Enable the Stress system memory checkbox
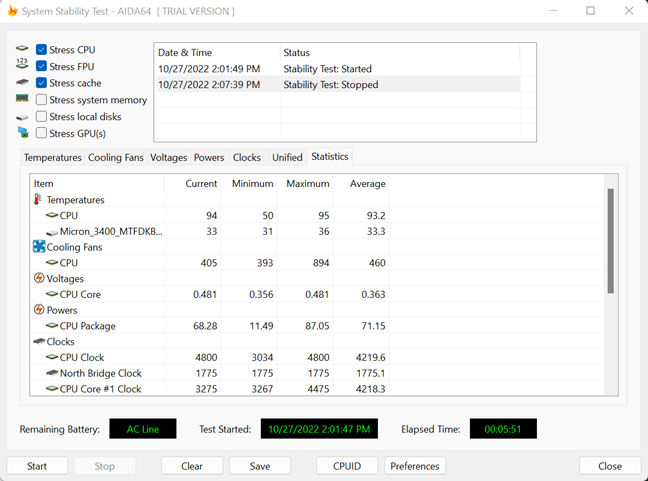This screenshot has width=648, height=481. pyautogui.click(x=41, y=100)
